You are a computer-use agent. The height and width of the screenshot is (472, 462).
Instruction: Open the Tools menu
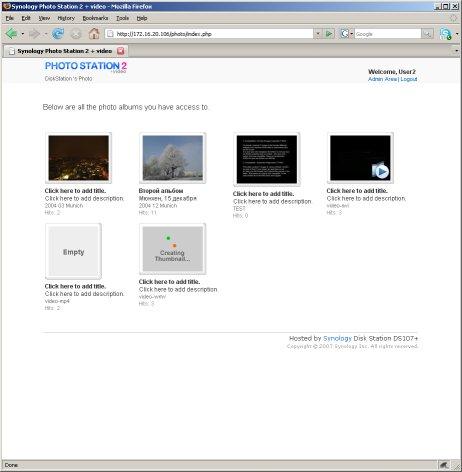point(122,18)
